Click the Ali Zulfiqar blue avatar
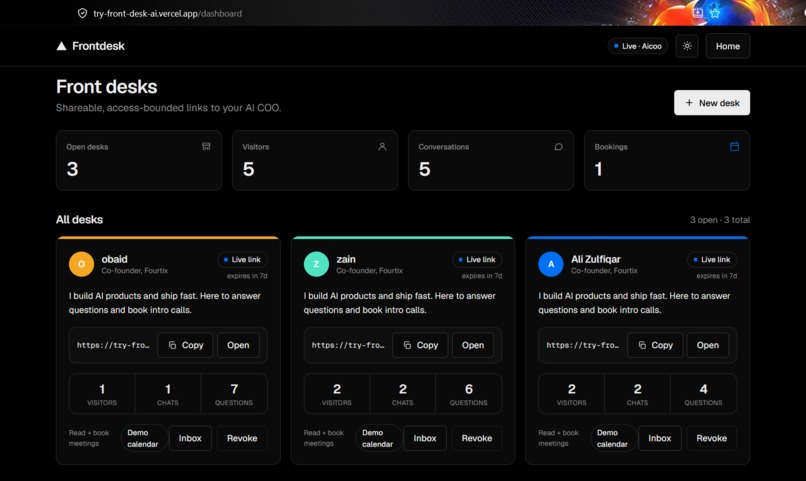The height and width of the screenshot is (481, 806). point(551,264)
